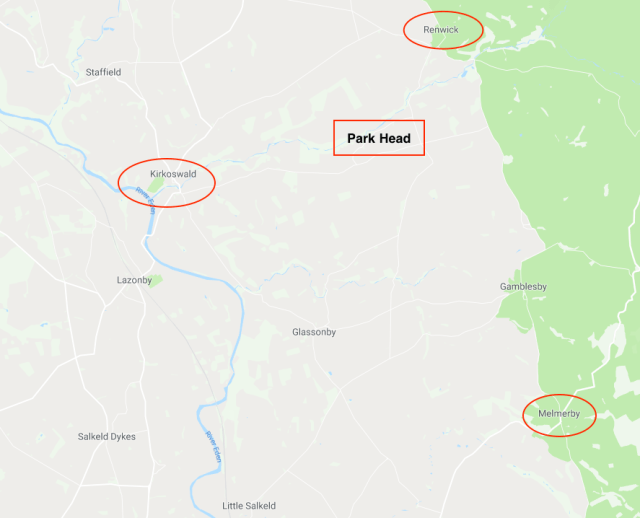Image resolution: width=640 pixels, height=518 pixels.
Task: Click the Lazonby village label
Action: pos(134,280)
